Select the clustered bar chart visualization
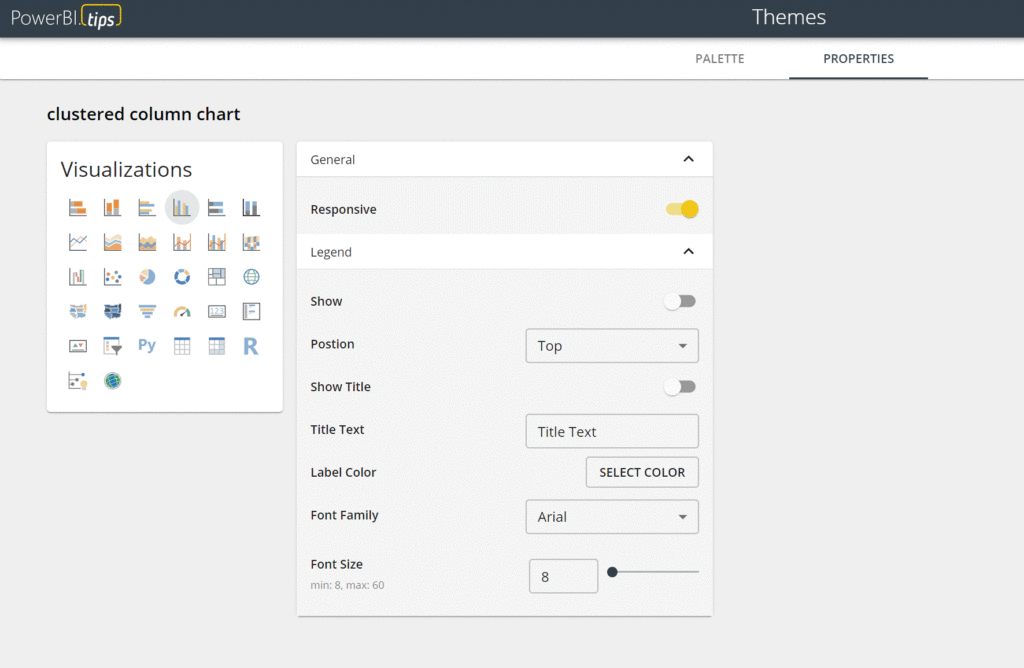This screenshot has height=668, width=1024. coord(147,208)
